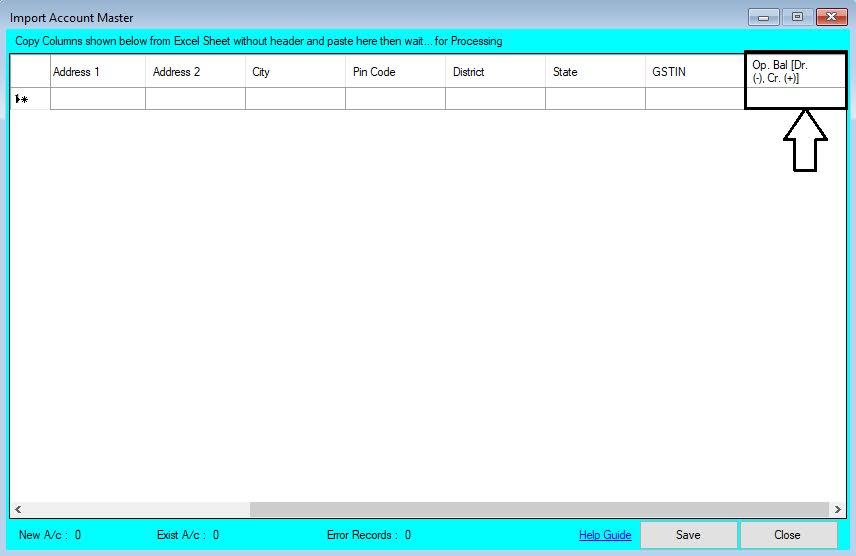Click the empty City cell
Image resolution: width=856 pixels, height=556 pixels.
pyautogui.click(x=295, y=99)
